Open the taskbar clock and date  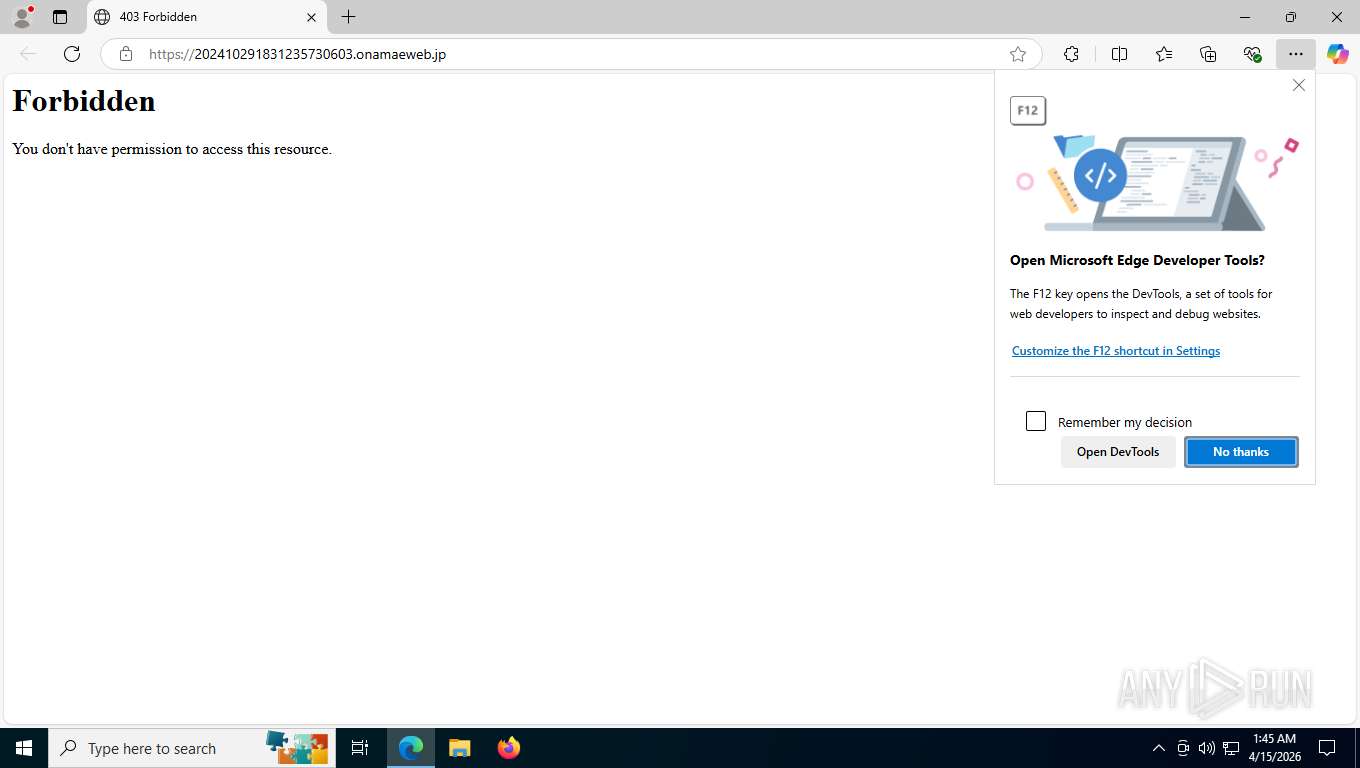click(x=1274, y=748)
